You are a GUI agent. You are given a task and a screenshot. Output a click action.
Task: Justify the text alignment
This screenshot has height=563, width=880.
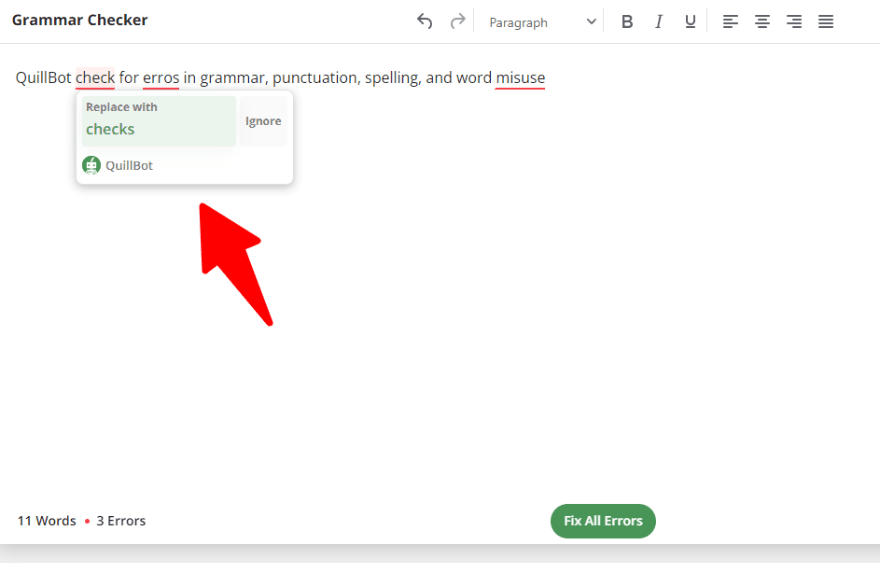tap(826, 21)
